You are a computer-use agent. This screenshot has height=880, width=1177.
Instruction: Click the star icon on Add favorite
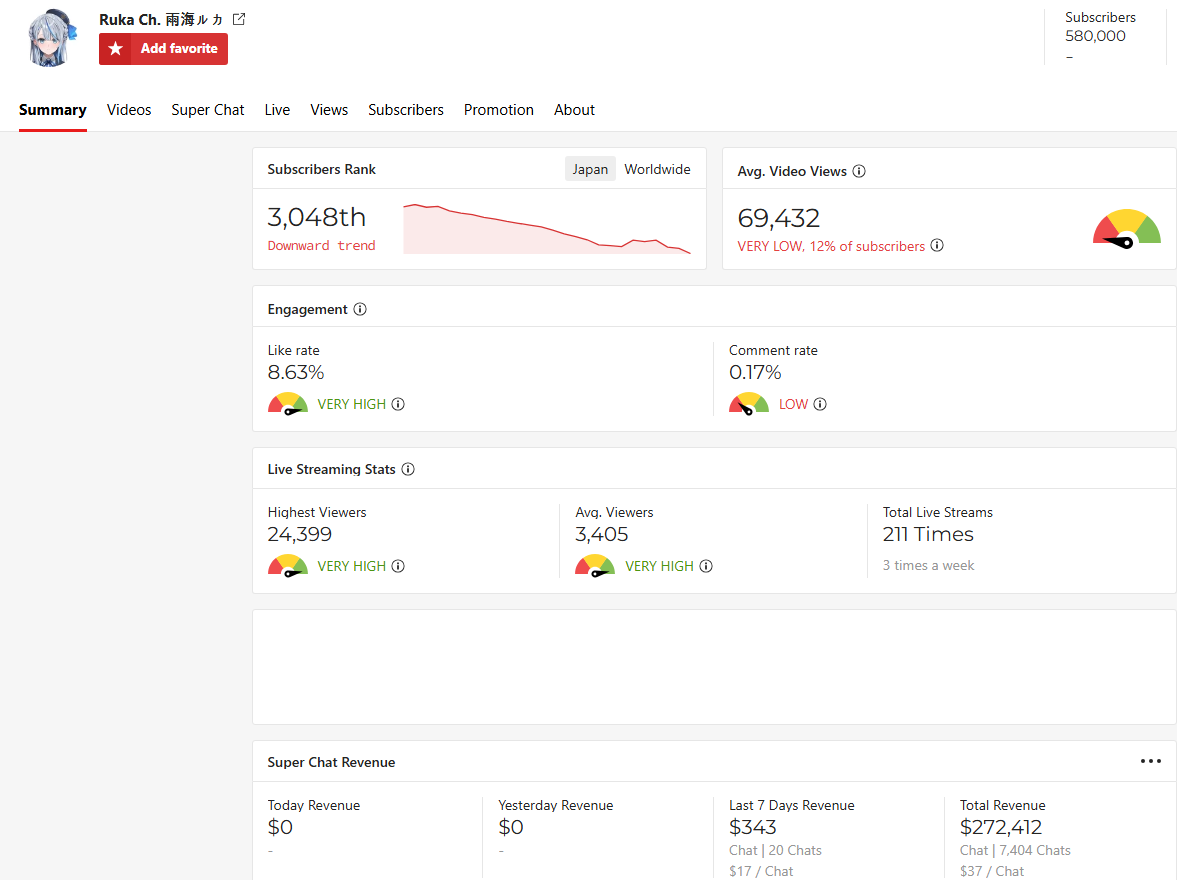[116, 49]
